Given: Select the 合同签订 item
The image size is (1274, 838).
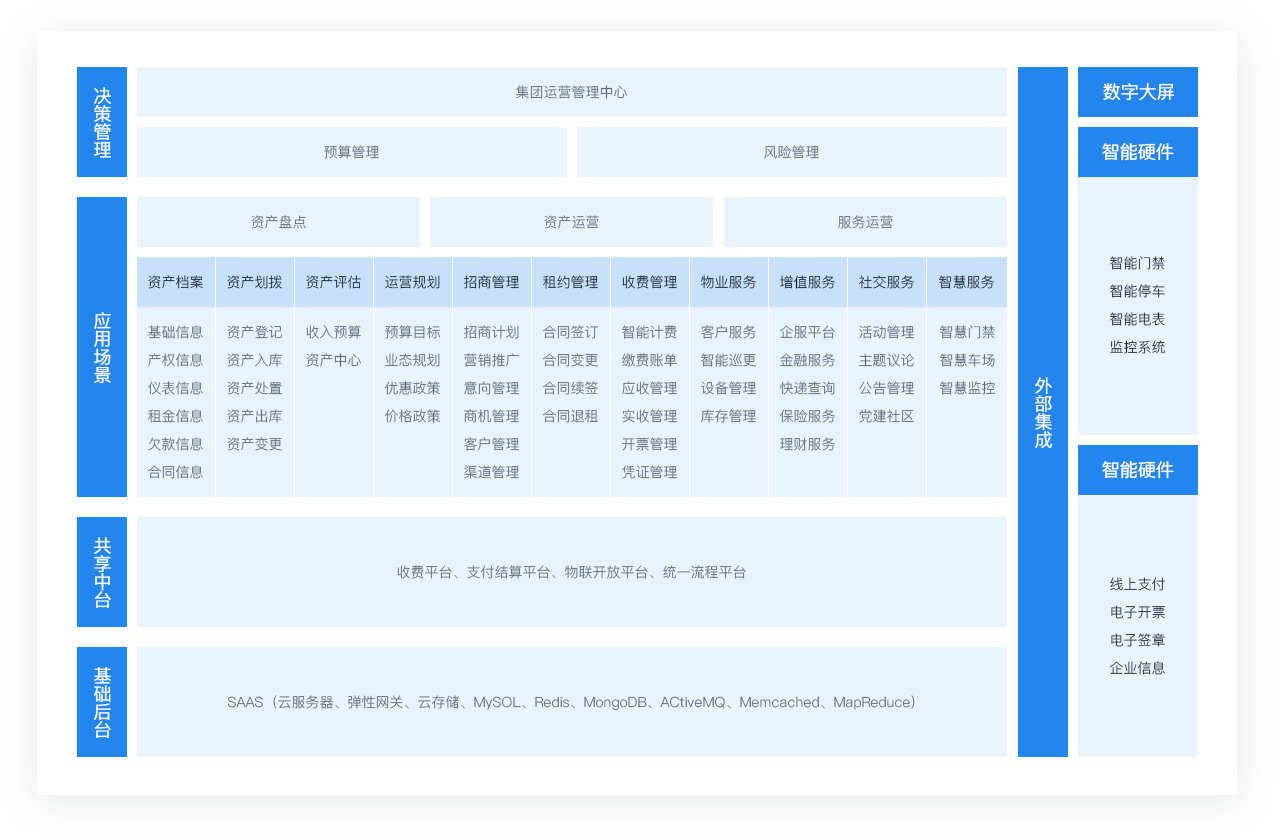Looking at the screenshot, I should coord(570,332).
